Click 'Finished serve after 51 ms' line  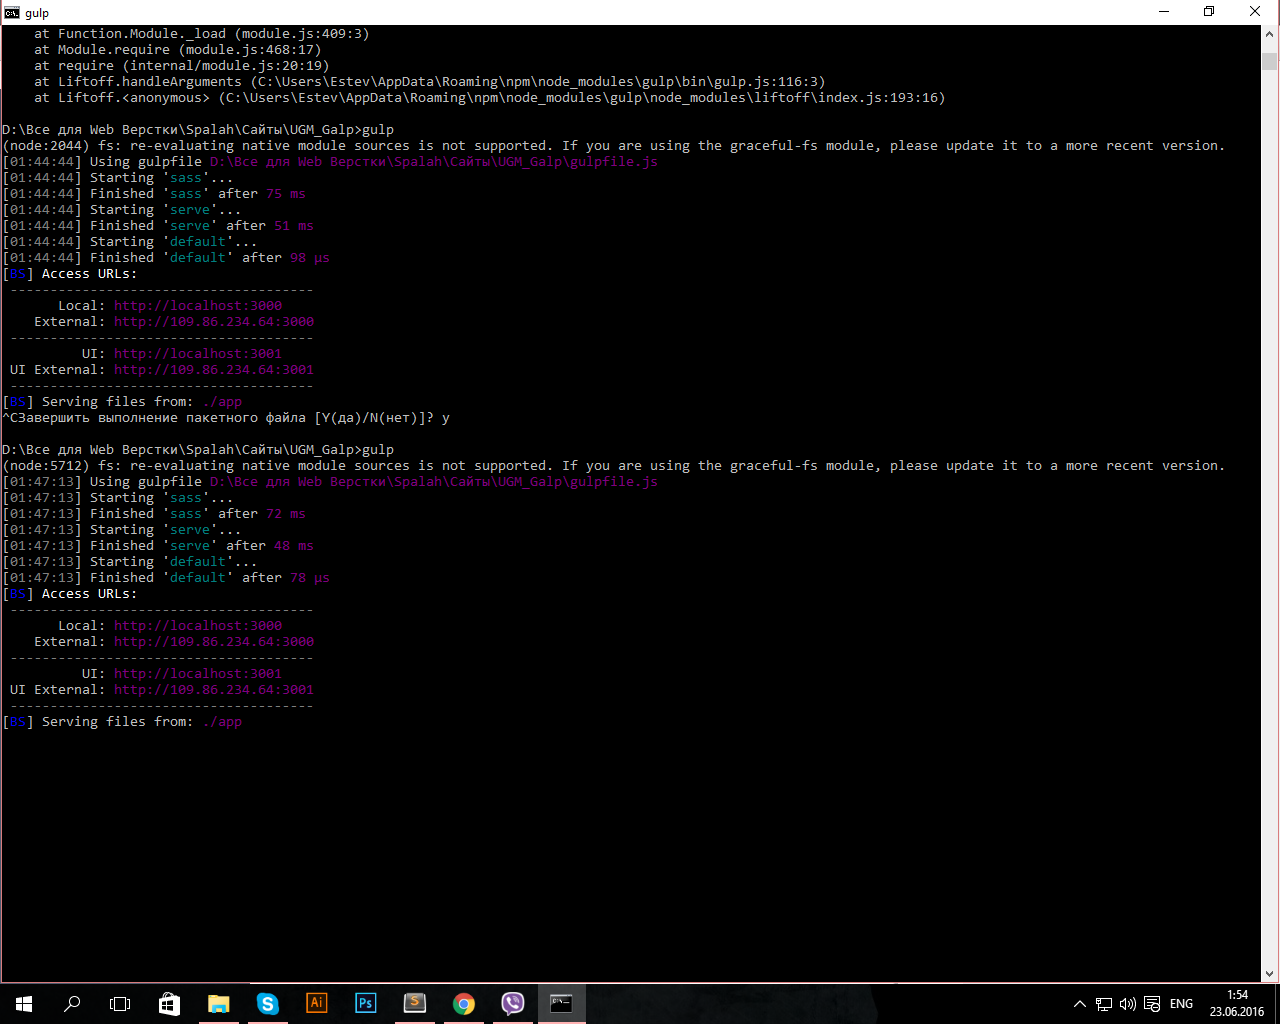pos(158,226)
